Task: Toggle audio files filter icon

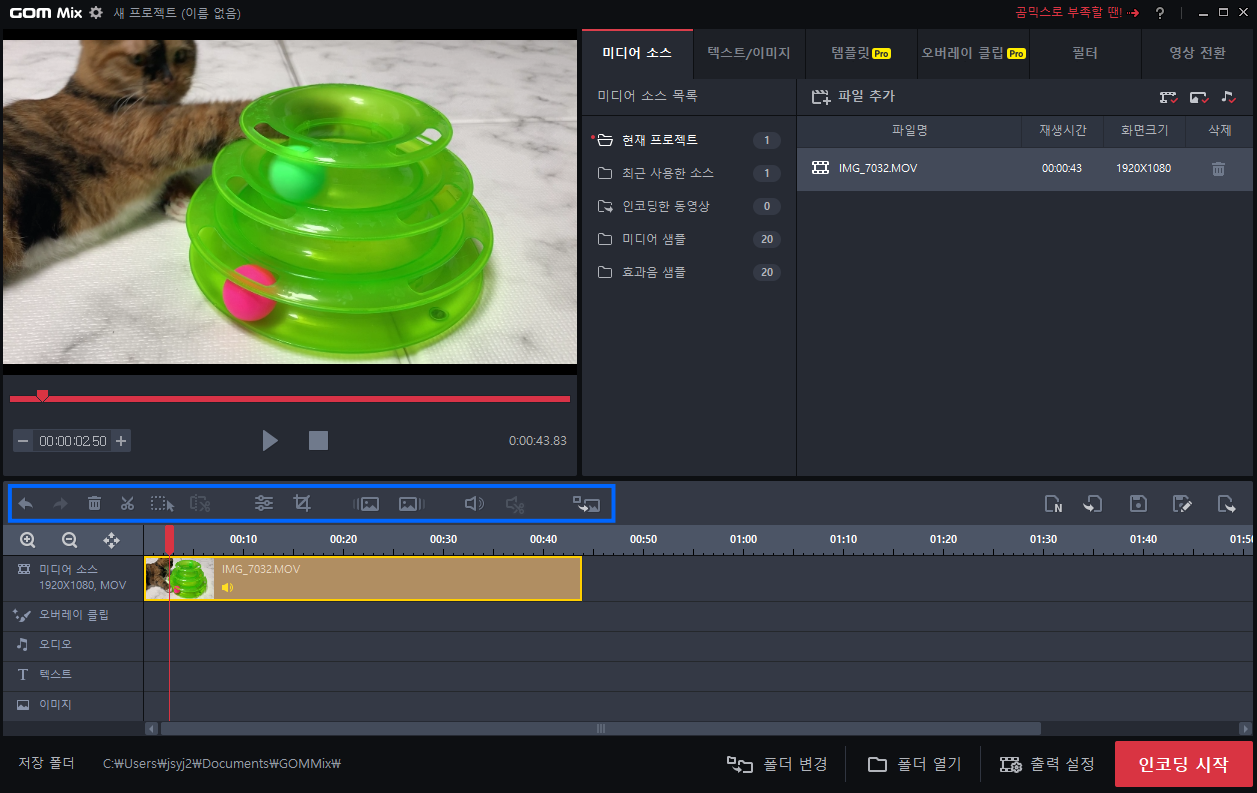Action: pos(1229,97)
